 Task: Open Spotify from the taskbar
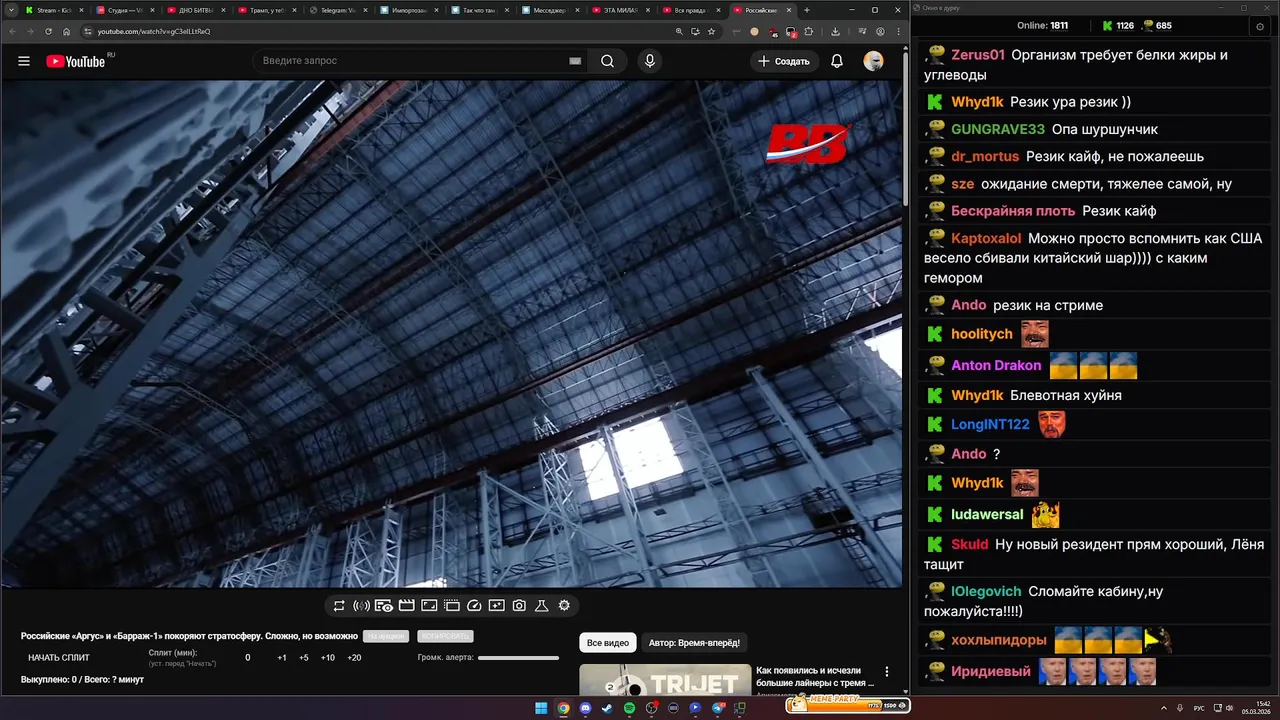point(629,708)
